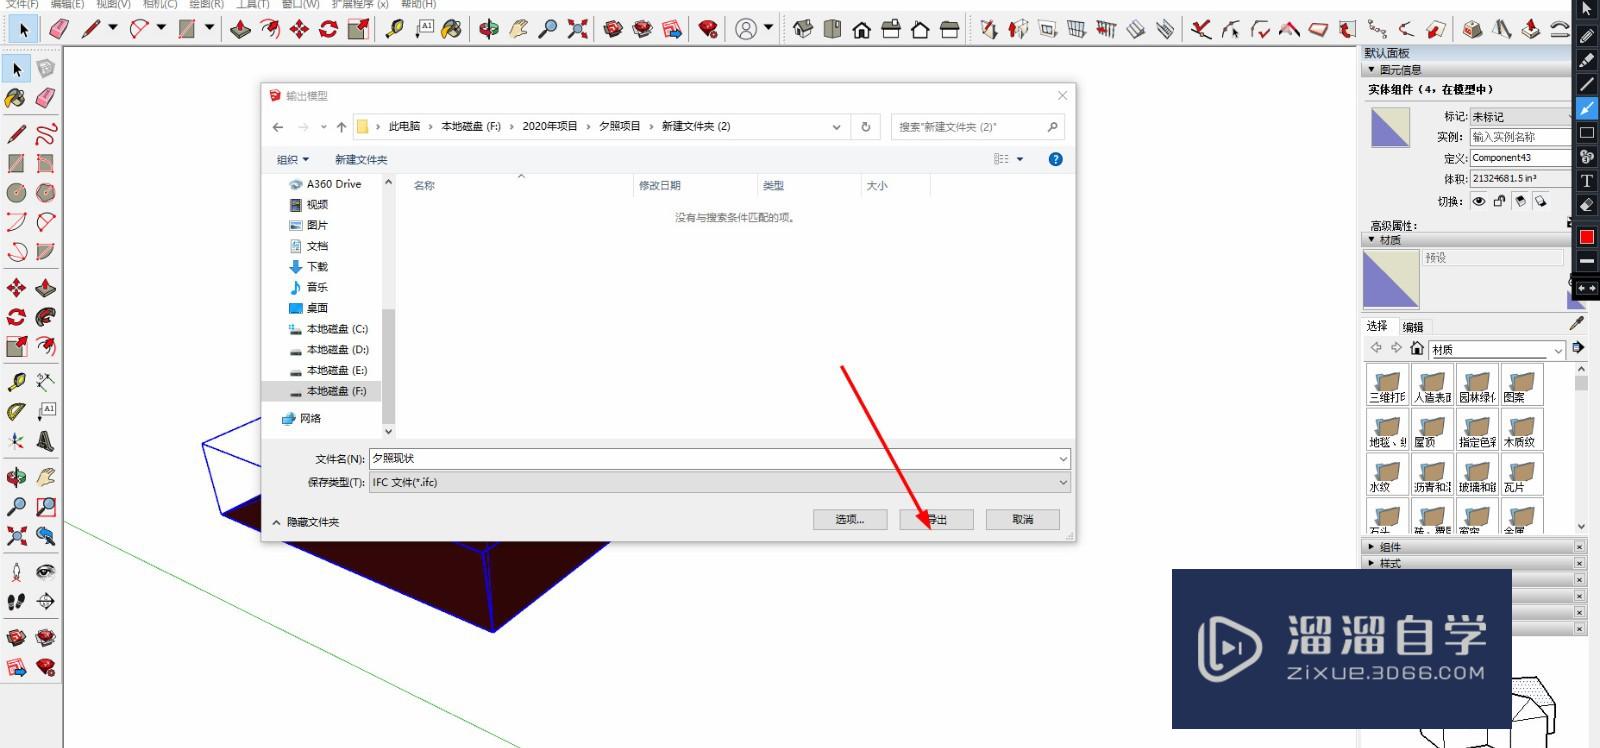Select the Pan hand tool in top toolbar

point(518,29)
